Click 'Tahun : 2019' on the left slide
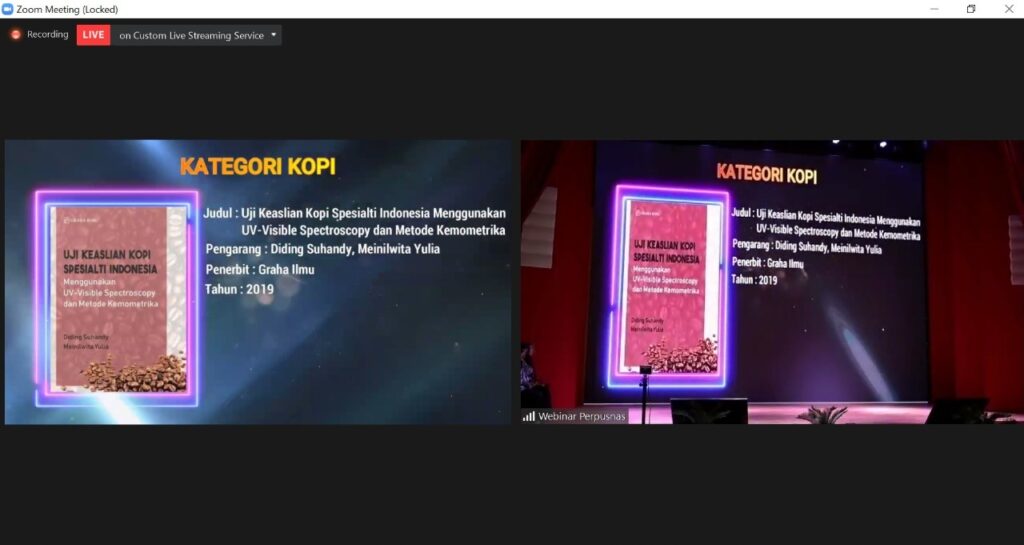 pos(239,289)
